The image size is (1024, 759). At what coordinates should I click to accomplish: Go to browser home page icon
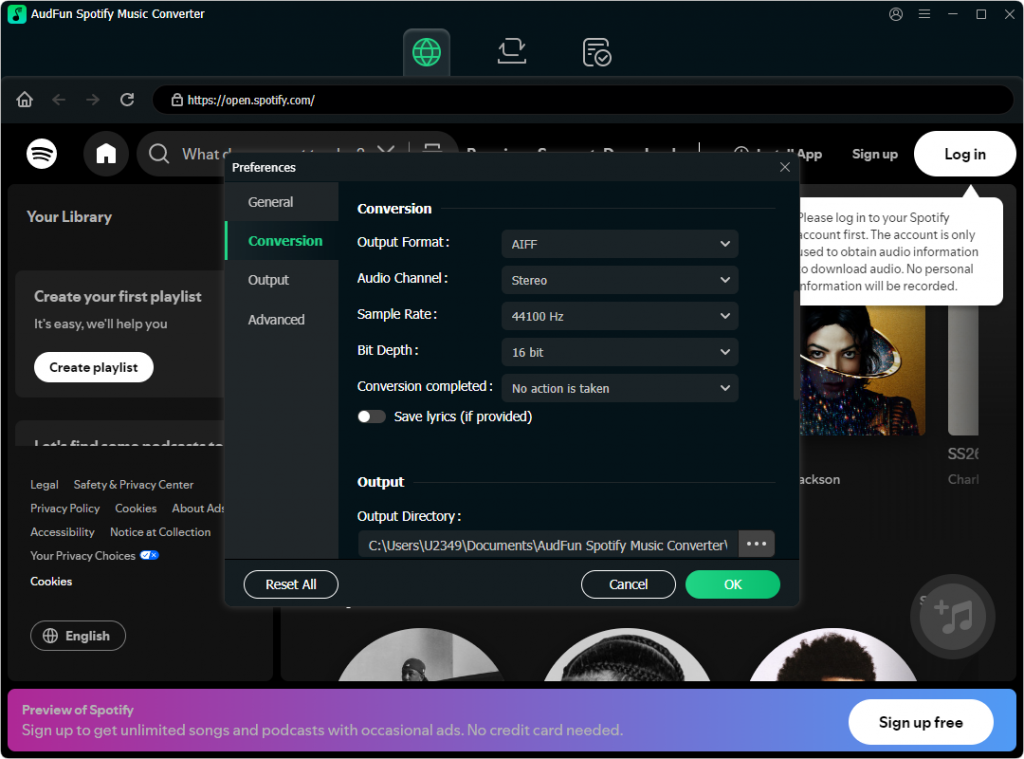tap(25, 100)
